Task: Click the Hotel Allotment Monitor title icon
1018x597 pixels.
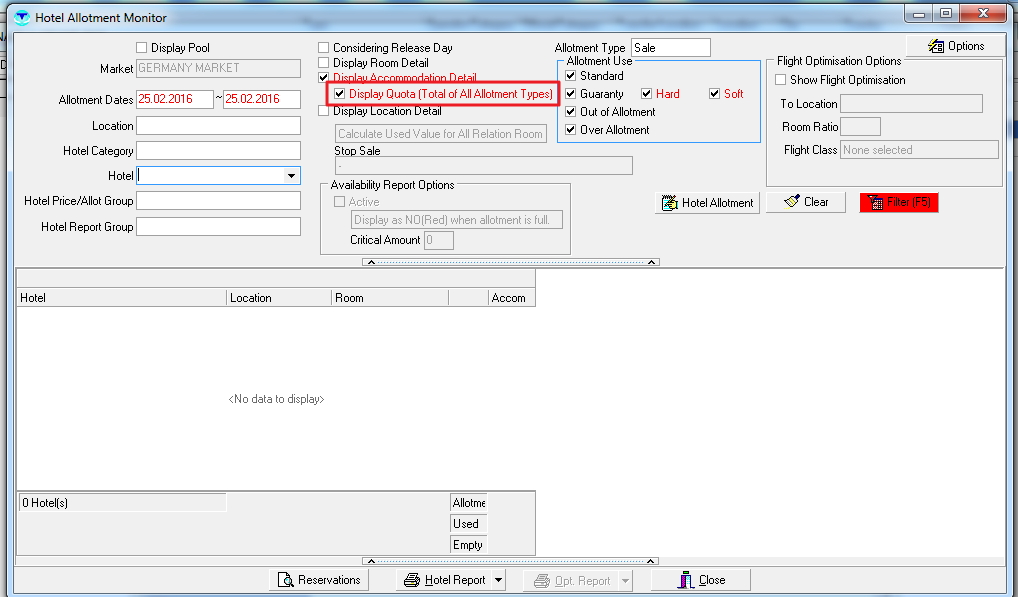Action: [x=21, y=17]
